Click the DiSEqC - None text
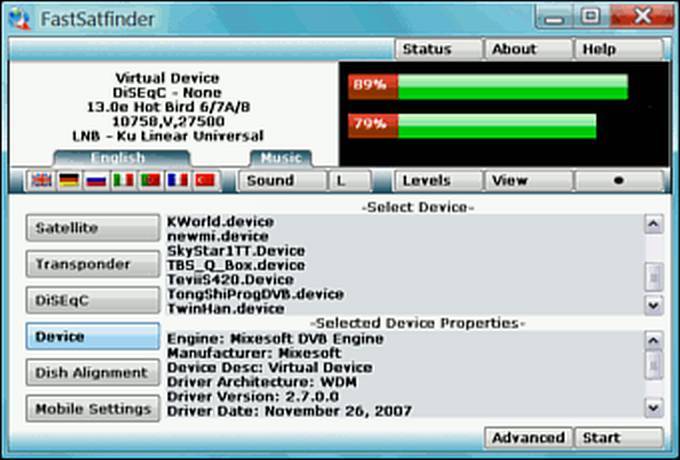Screen dimensions: 680x460 click(168, 92)
